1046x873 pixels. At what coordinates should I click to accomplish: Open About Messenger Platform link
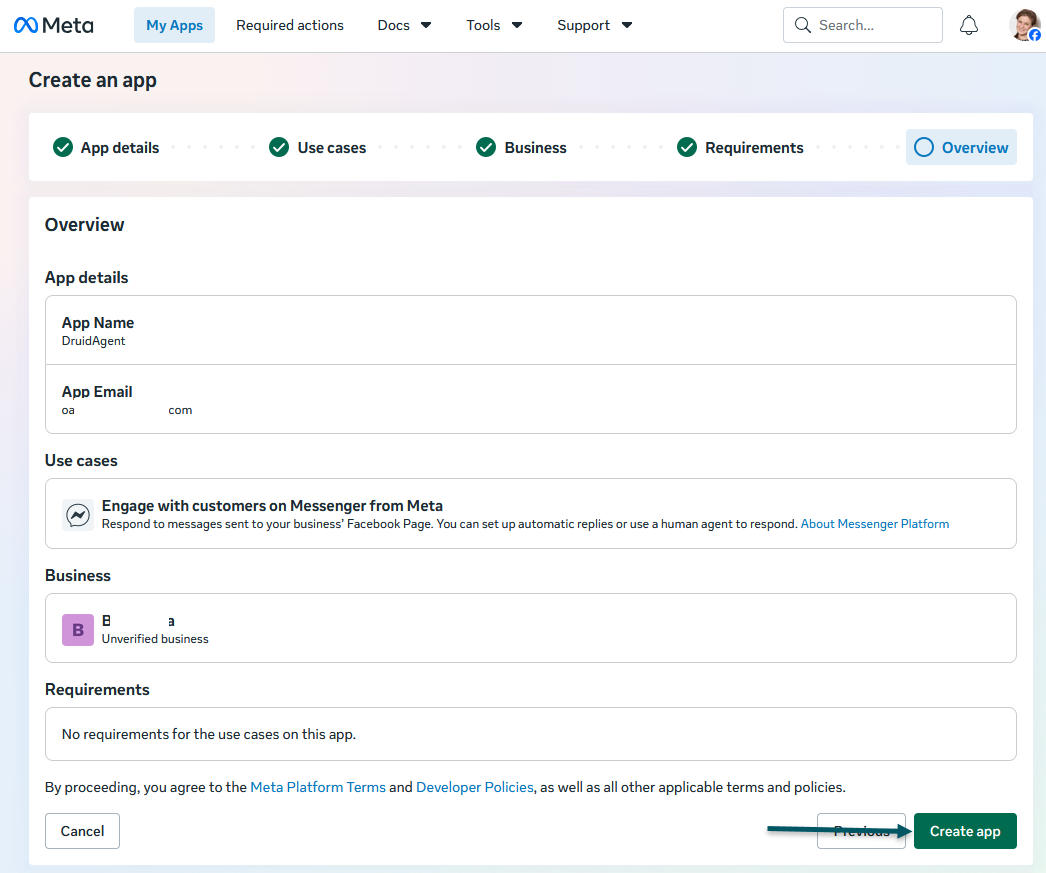point(875,524)
